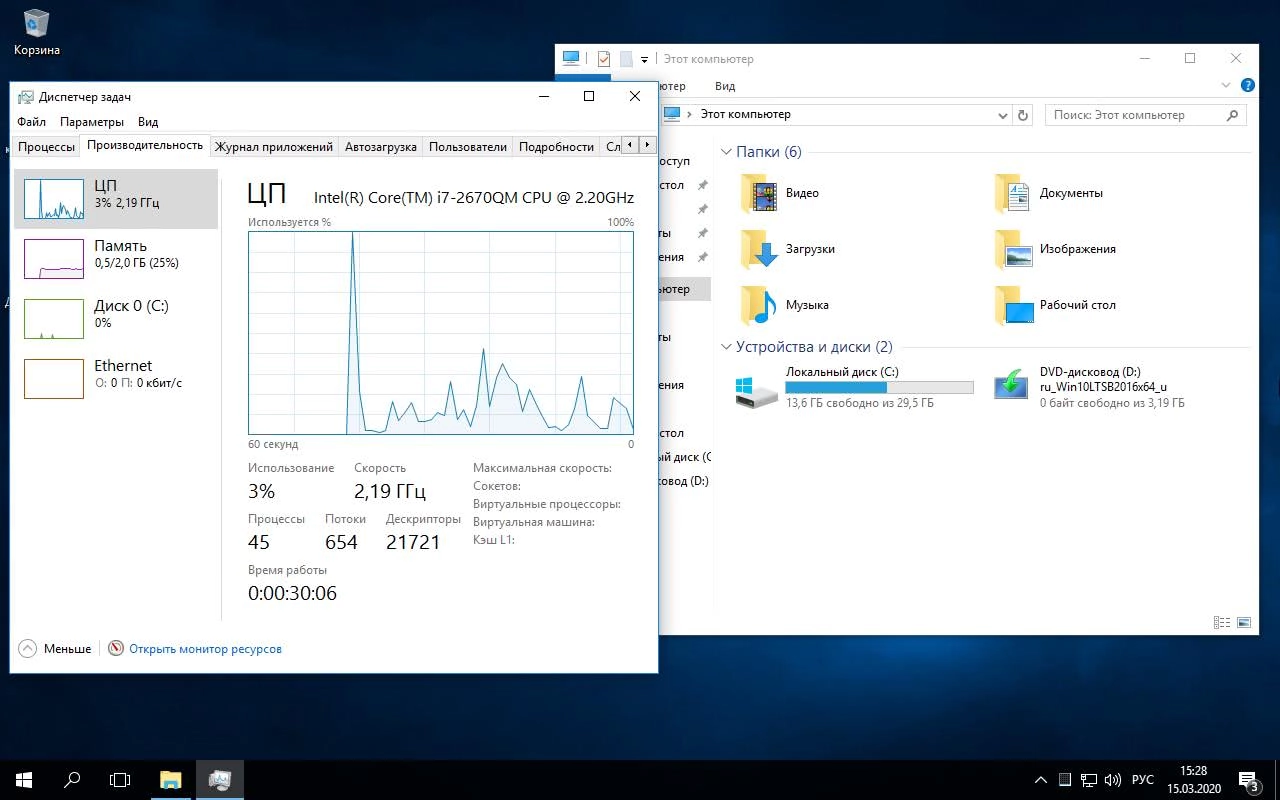Image resolution: width=1280 pixels, height=800 pixels.
Task: Switch to Task Manager on taskbar
Action: coord(220,779)
